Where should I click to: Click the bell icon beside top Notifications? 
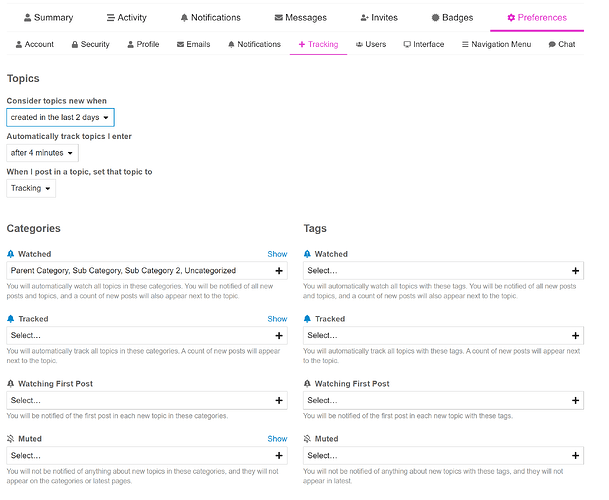184,17
